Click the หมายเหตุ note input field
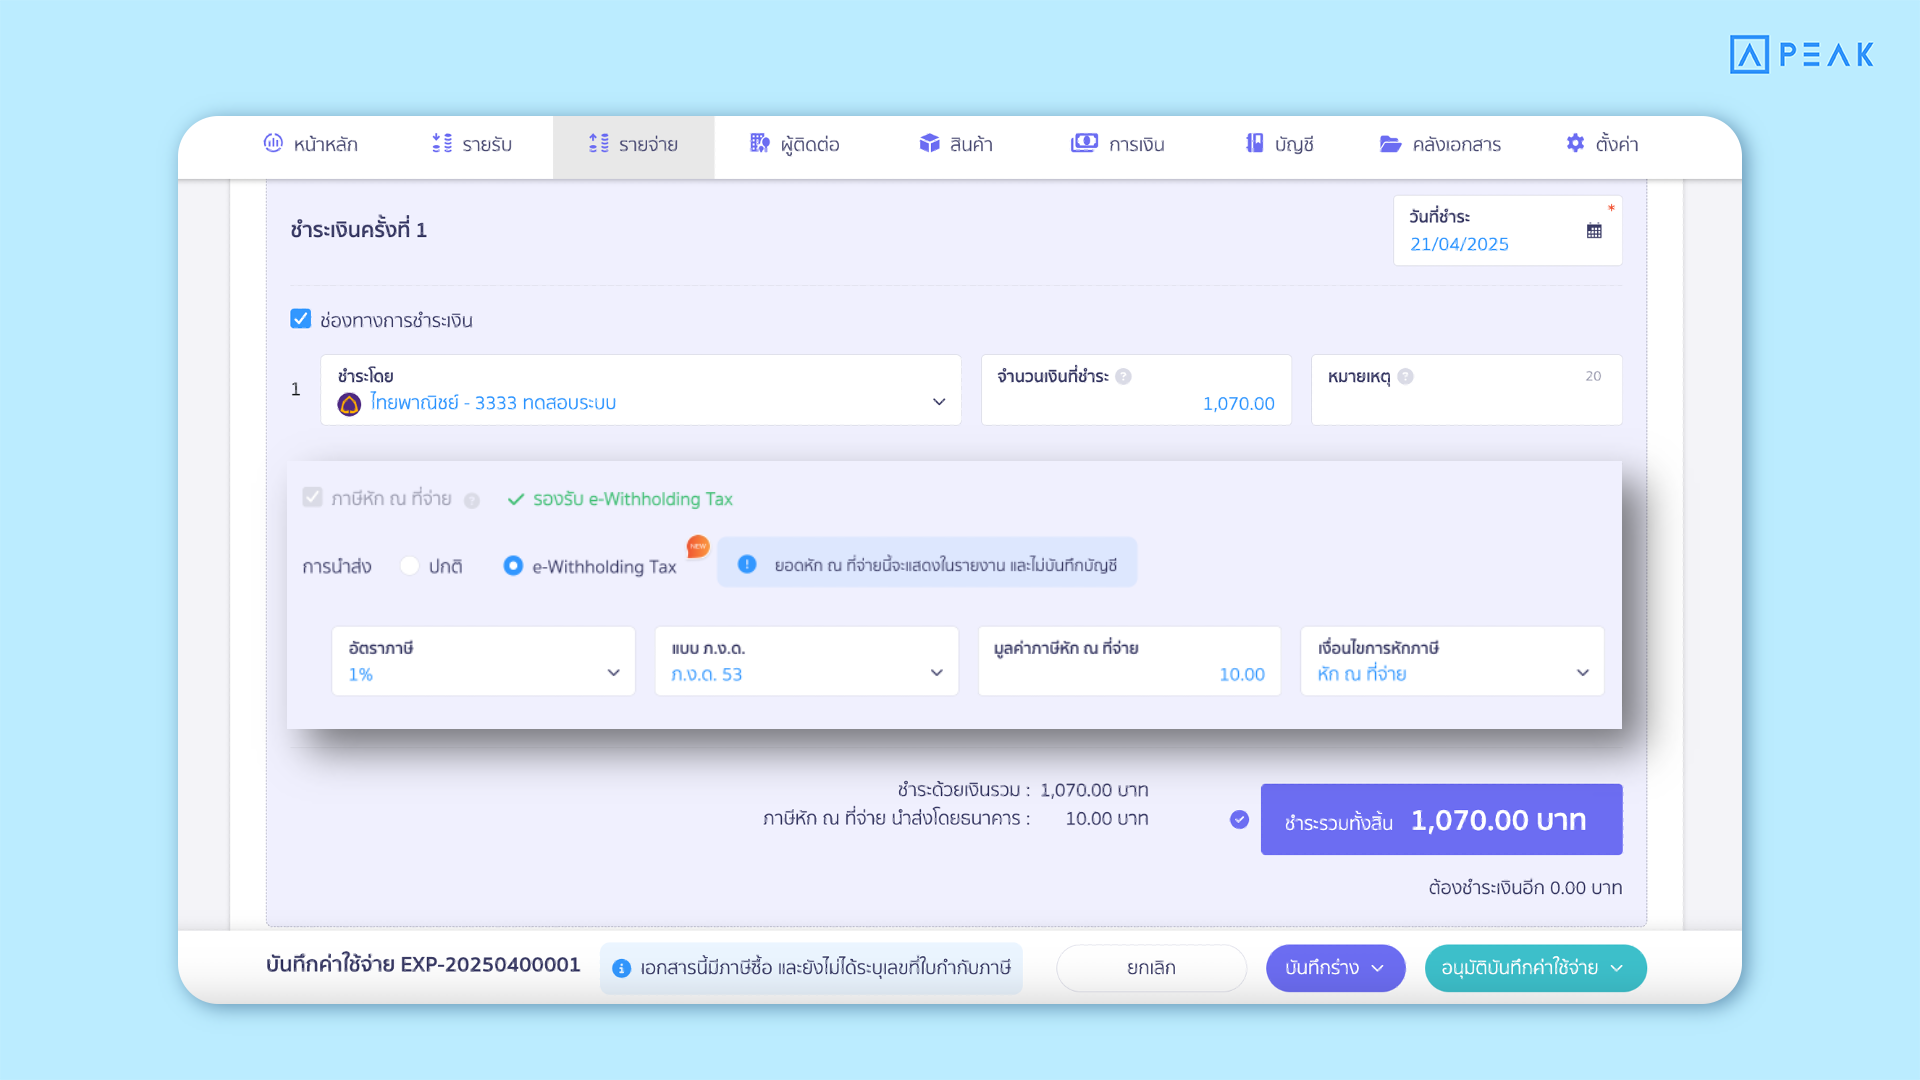1920x1080 pixels. tap(1465, 403)
